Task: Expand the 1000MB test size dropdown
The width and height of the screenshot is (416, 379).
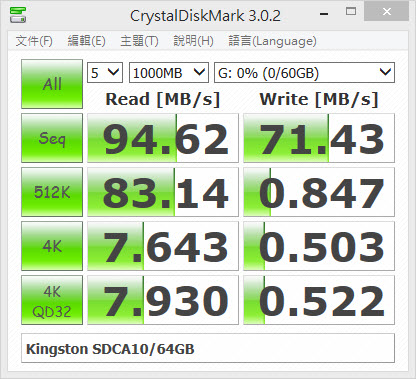Action: pyautogui.click(x=169, y=73)
